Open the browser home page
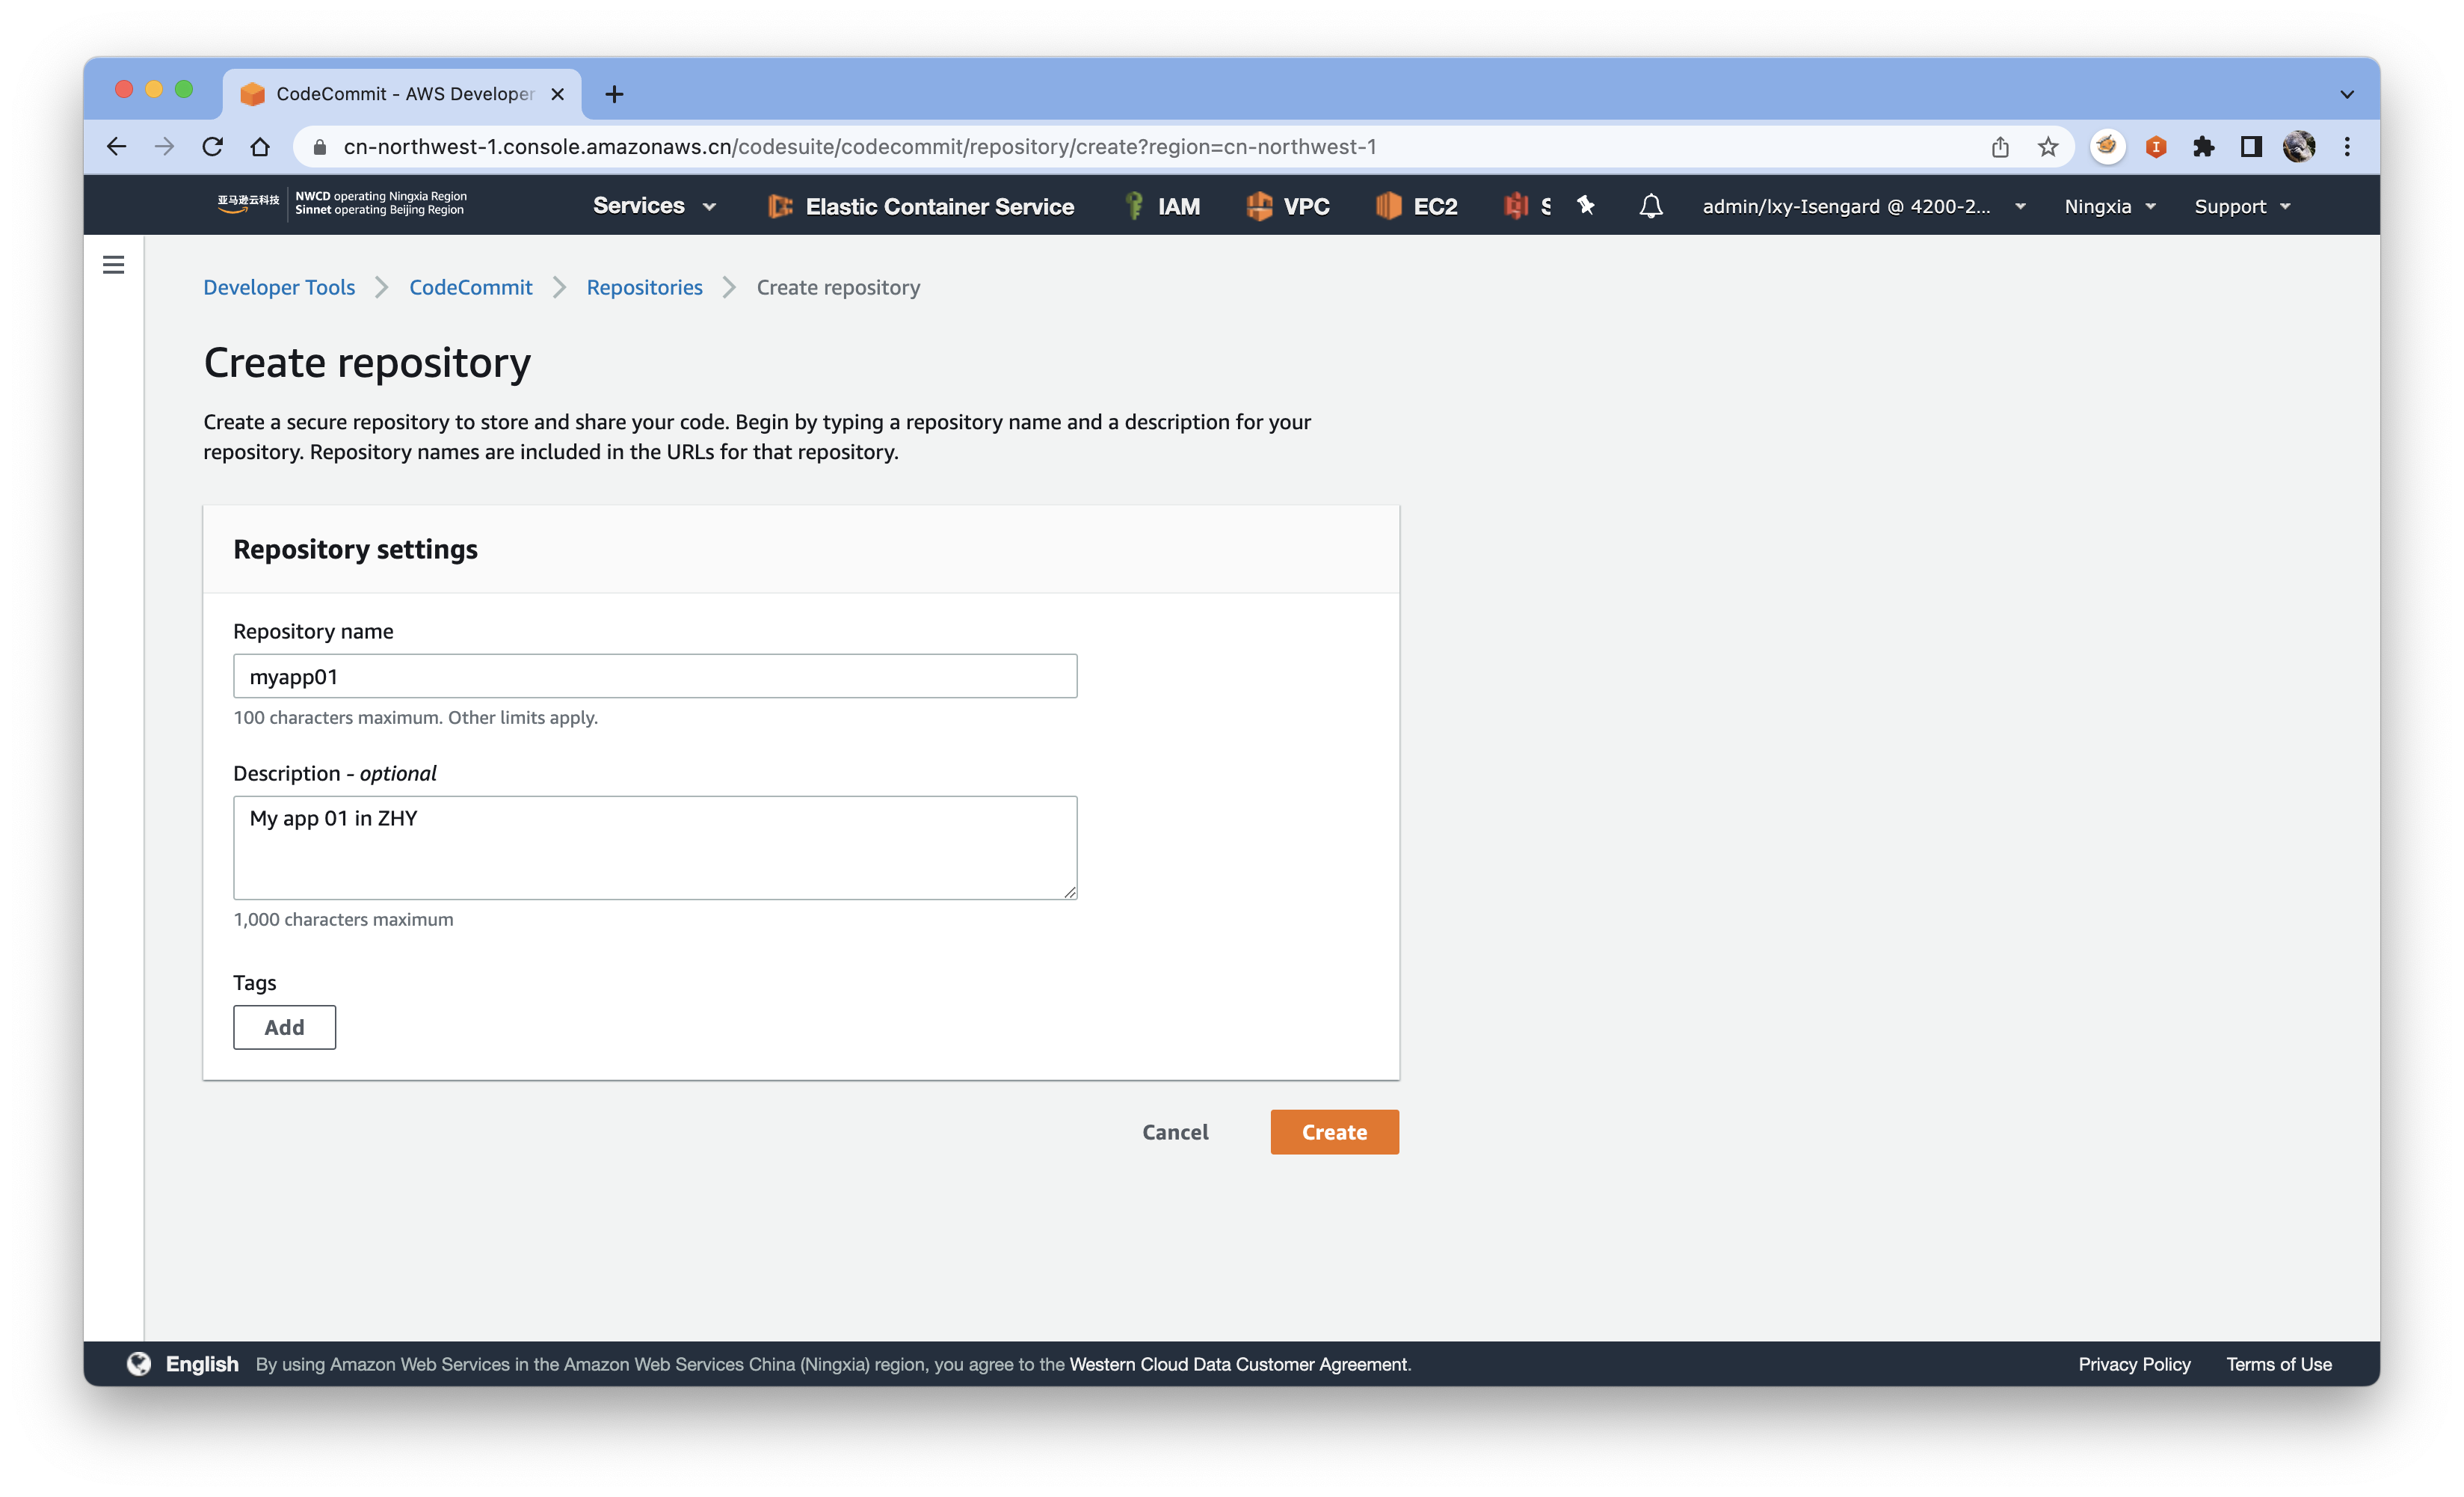The height and width of the screenshot is (1497, 2464). (260, 147)
